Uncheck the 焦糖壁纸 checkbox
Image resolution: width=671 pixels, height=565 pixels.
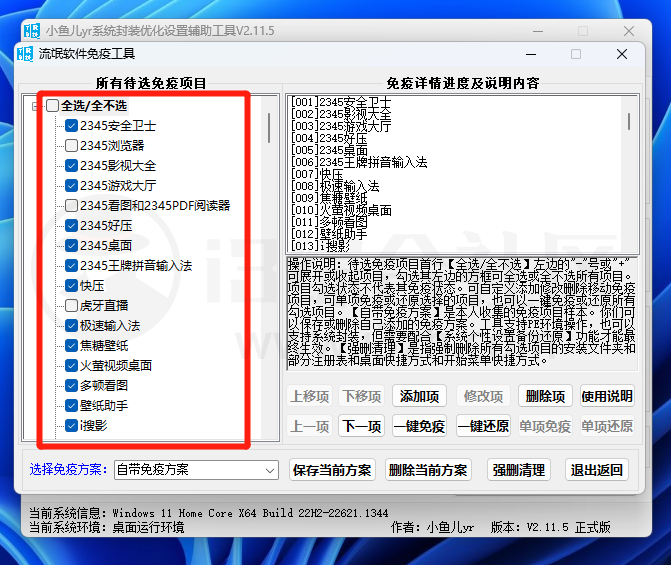pos(71,345)
